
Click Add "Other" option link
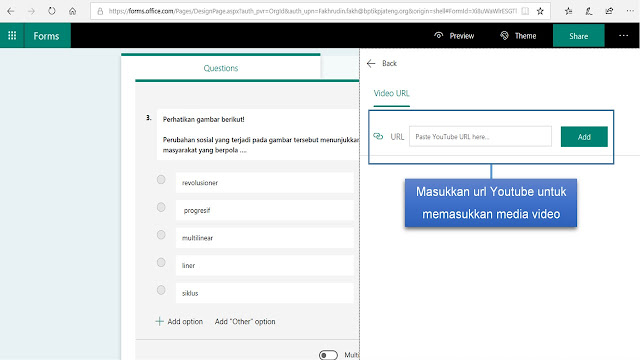coord(245,322)
